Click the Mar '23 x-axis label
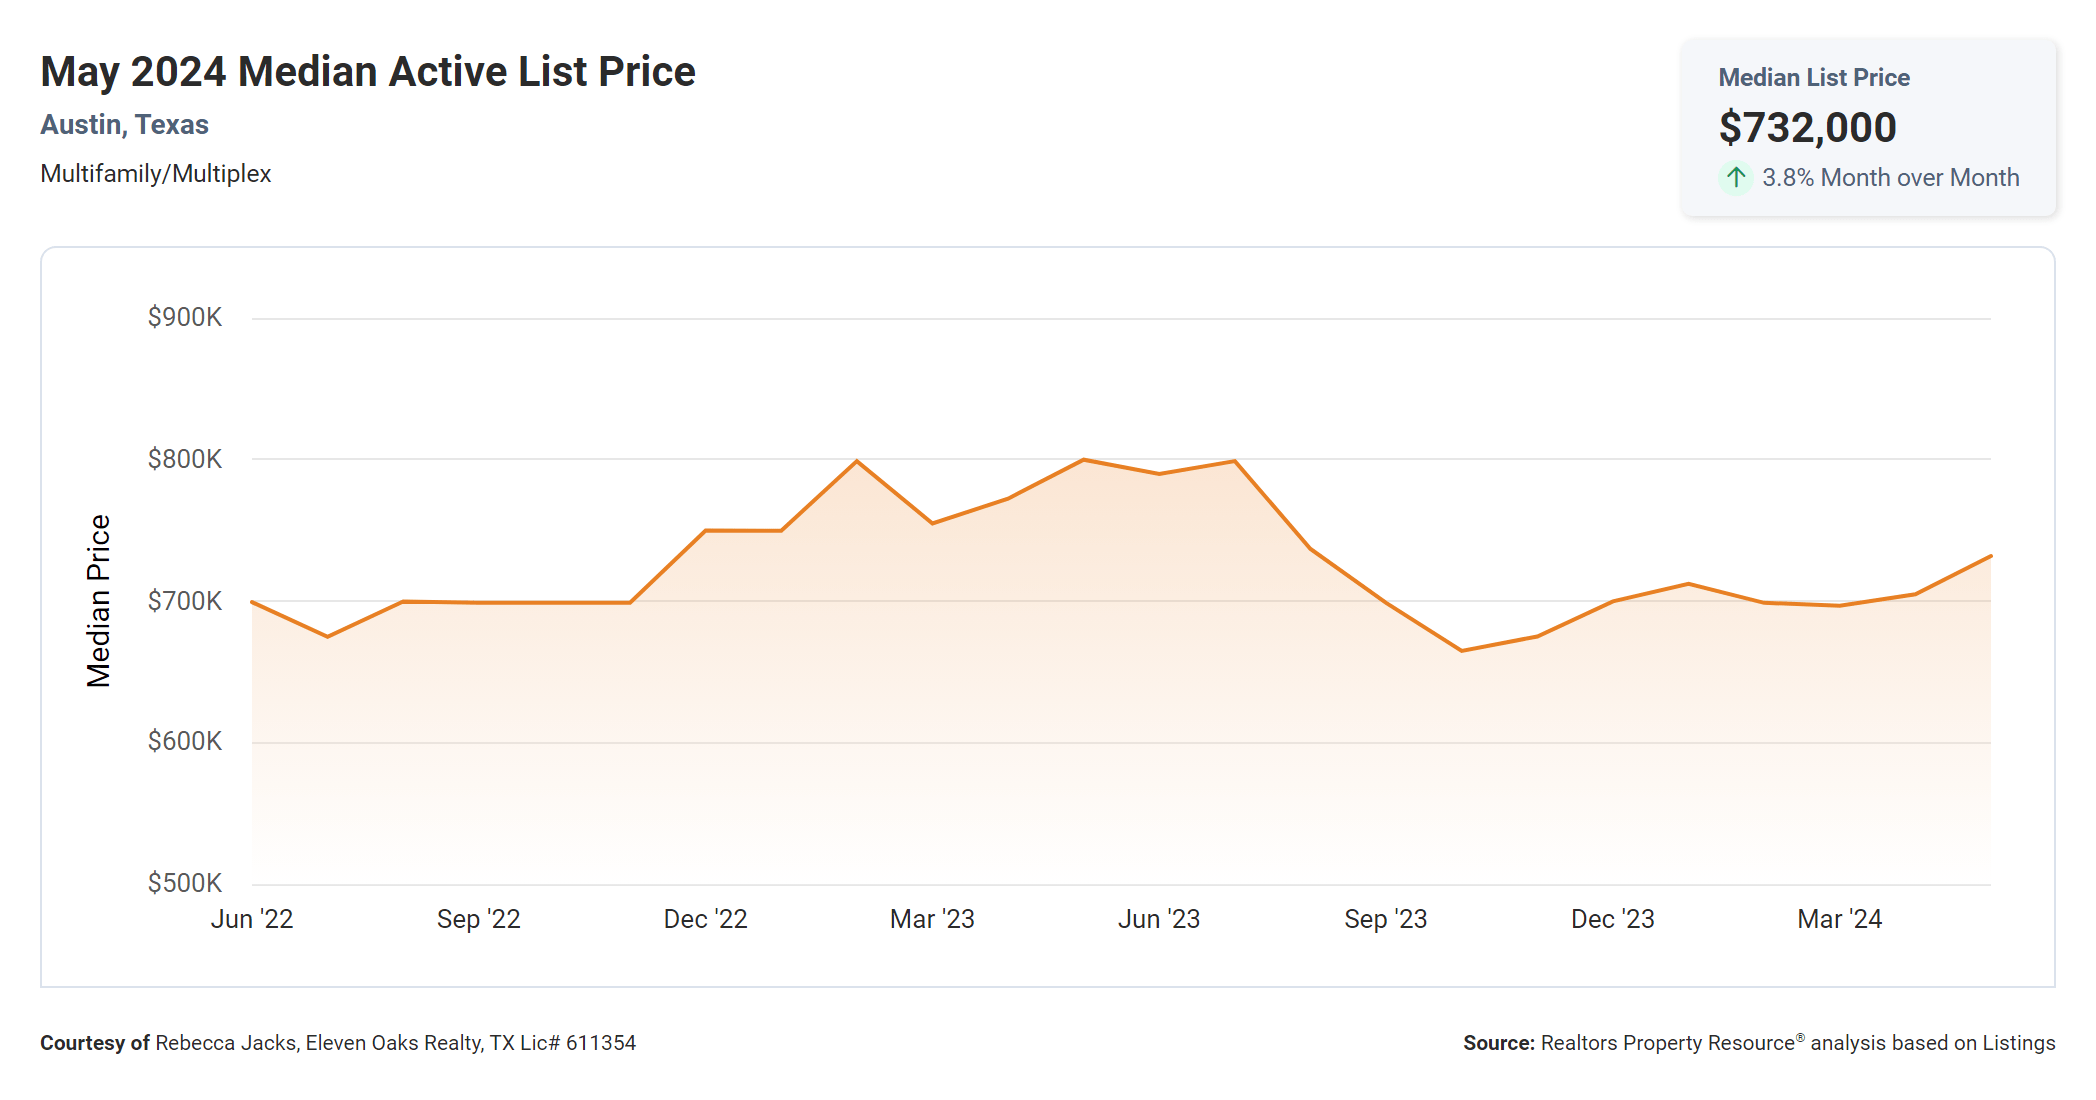 point(932,919)
